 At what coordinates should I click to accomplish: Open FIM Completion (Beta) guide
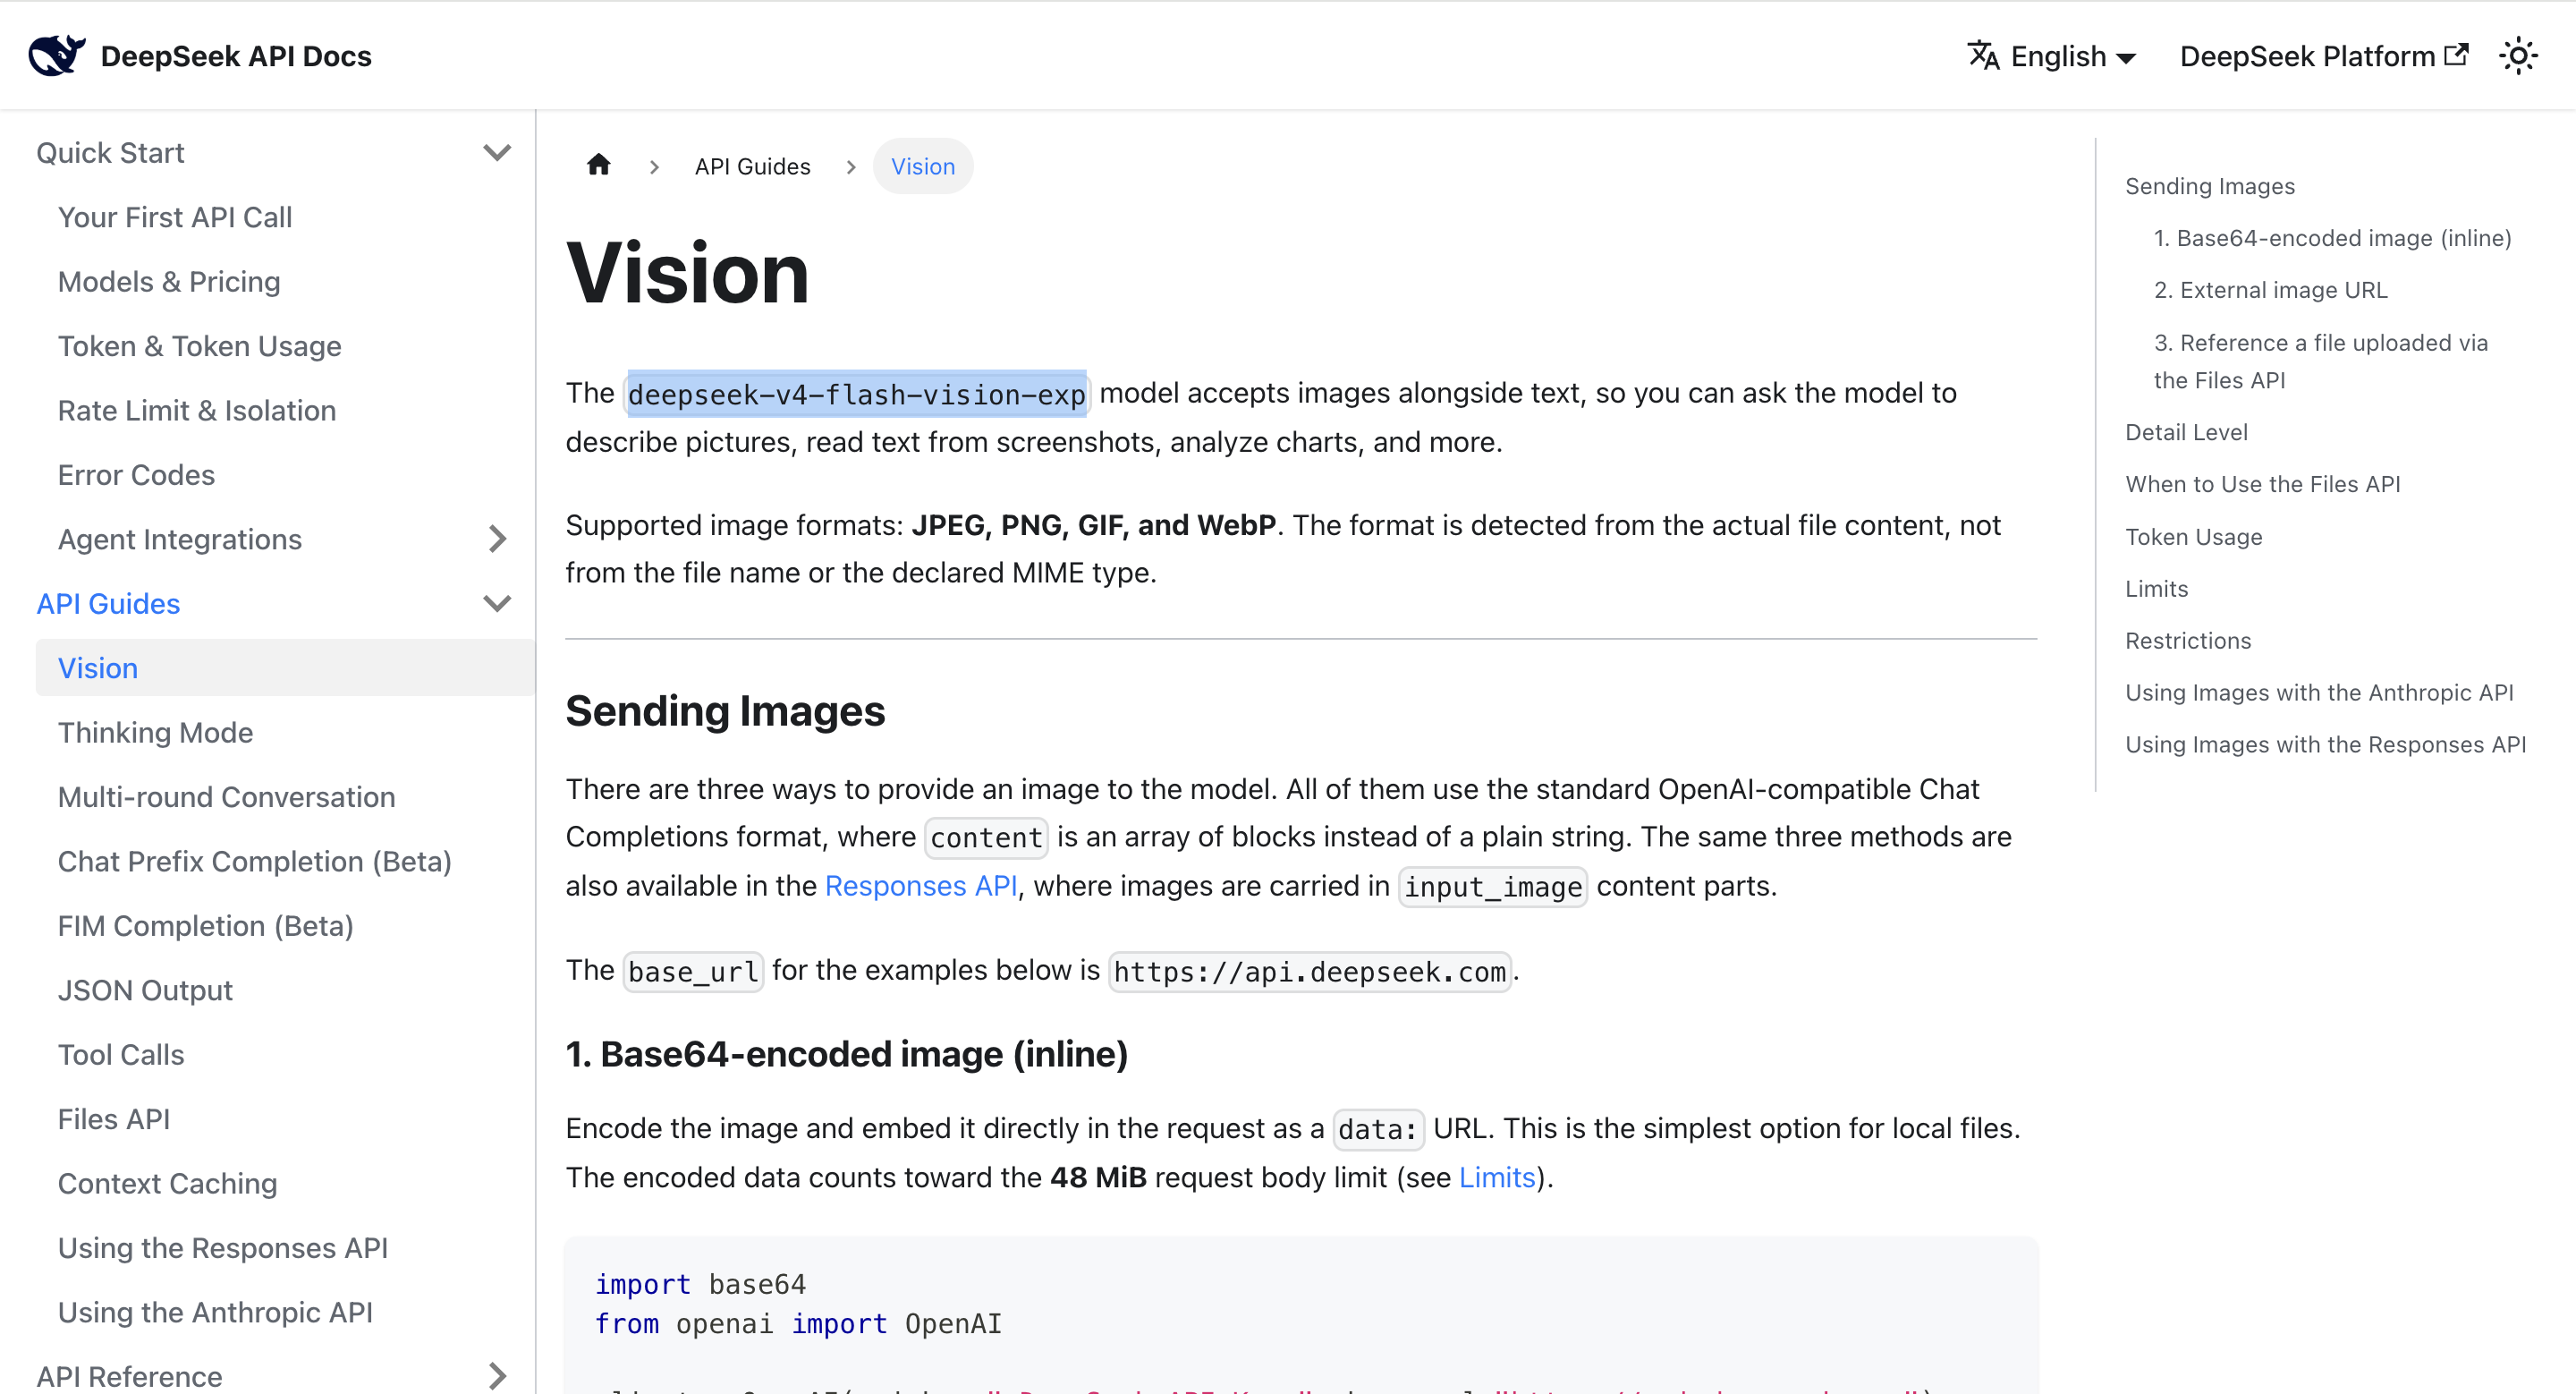206,926
